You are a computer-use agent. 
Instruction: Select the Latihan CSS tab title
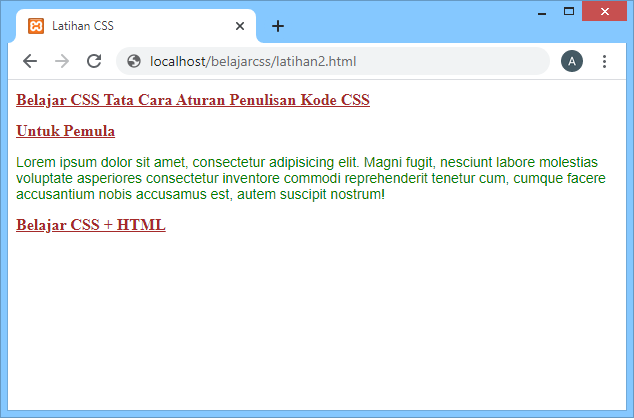pyautogui.click(x=83, y=26)
